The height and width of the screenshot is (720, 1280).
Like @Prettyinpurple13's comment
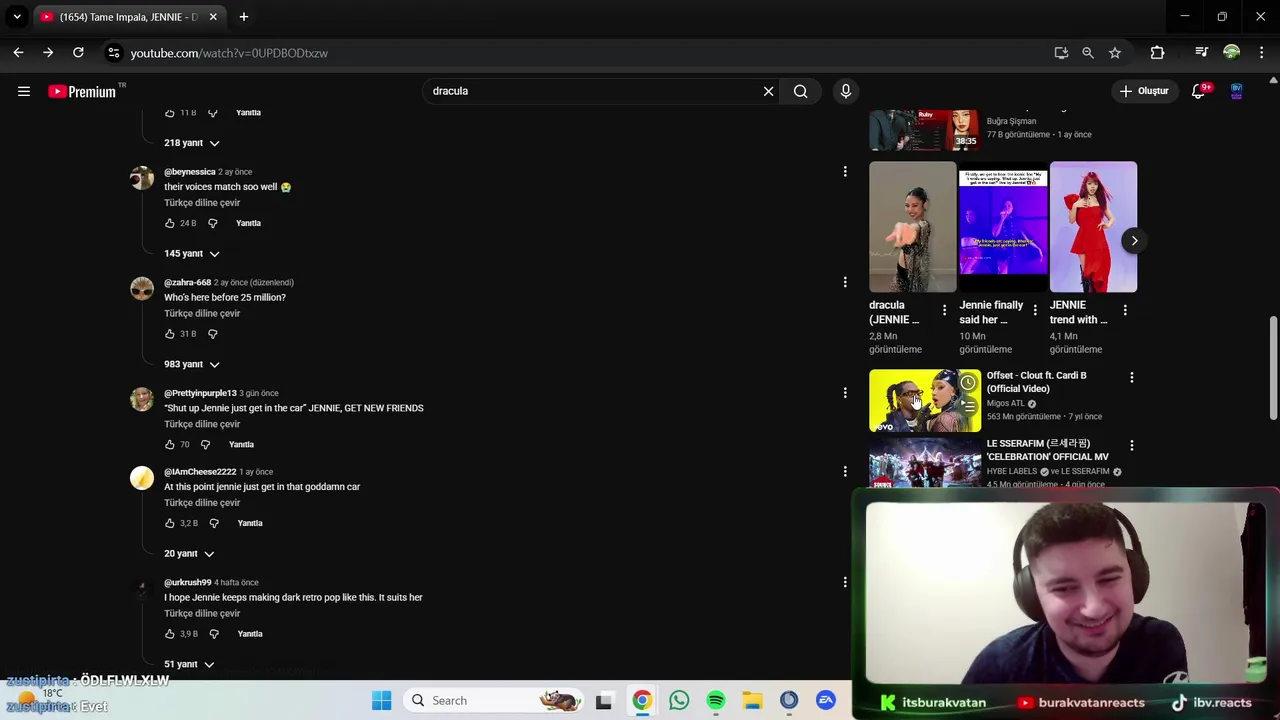169,444
